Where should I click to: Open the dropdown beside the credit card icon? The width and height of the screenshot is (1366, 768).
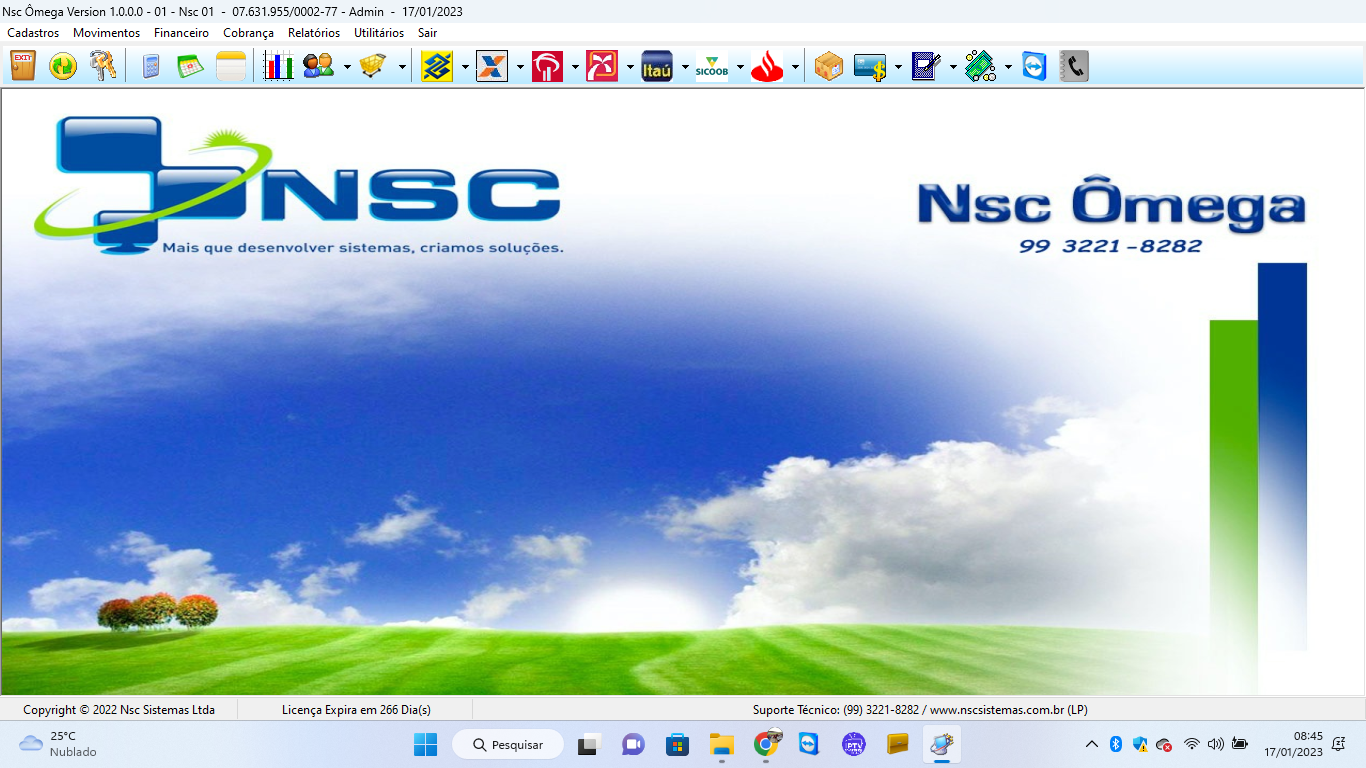click(x=898, y=67)
